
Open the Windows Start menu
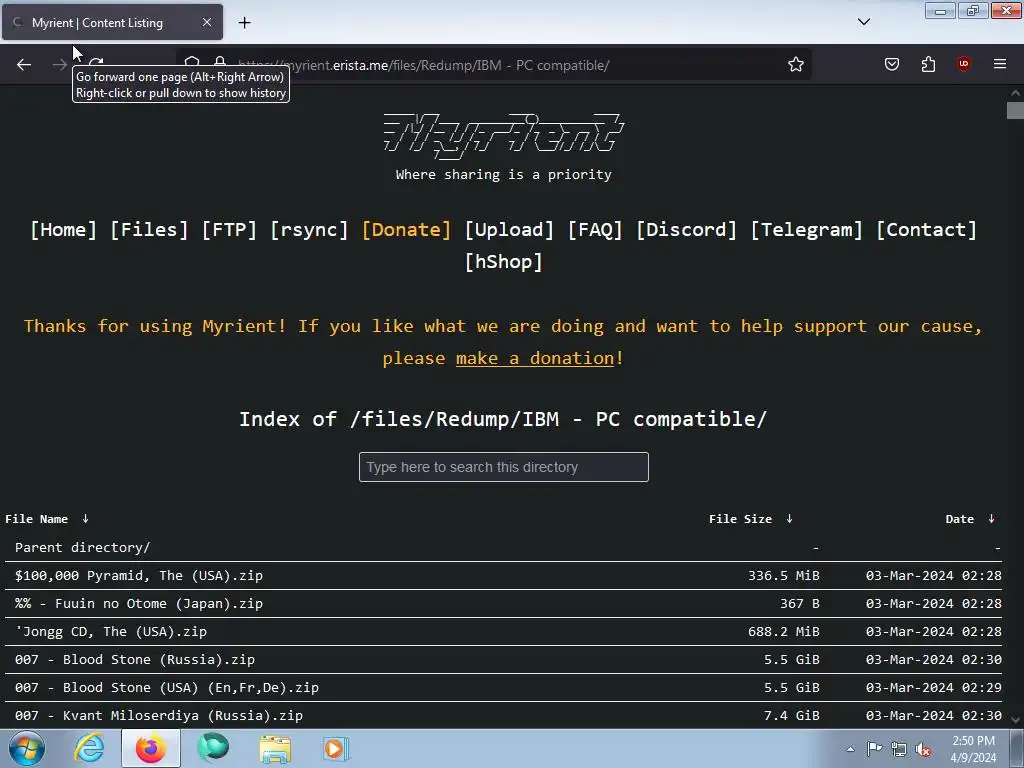(x=26, y=748)
